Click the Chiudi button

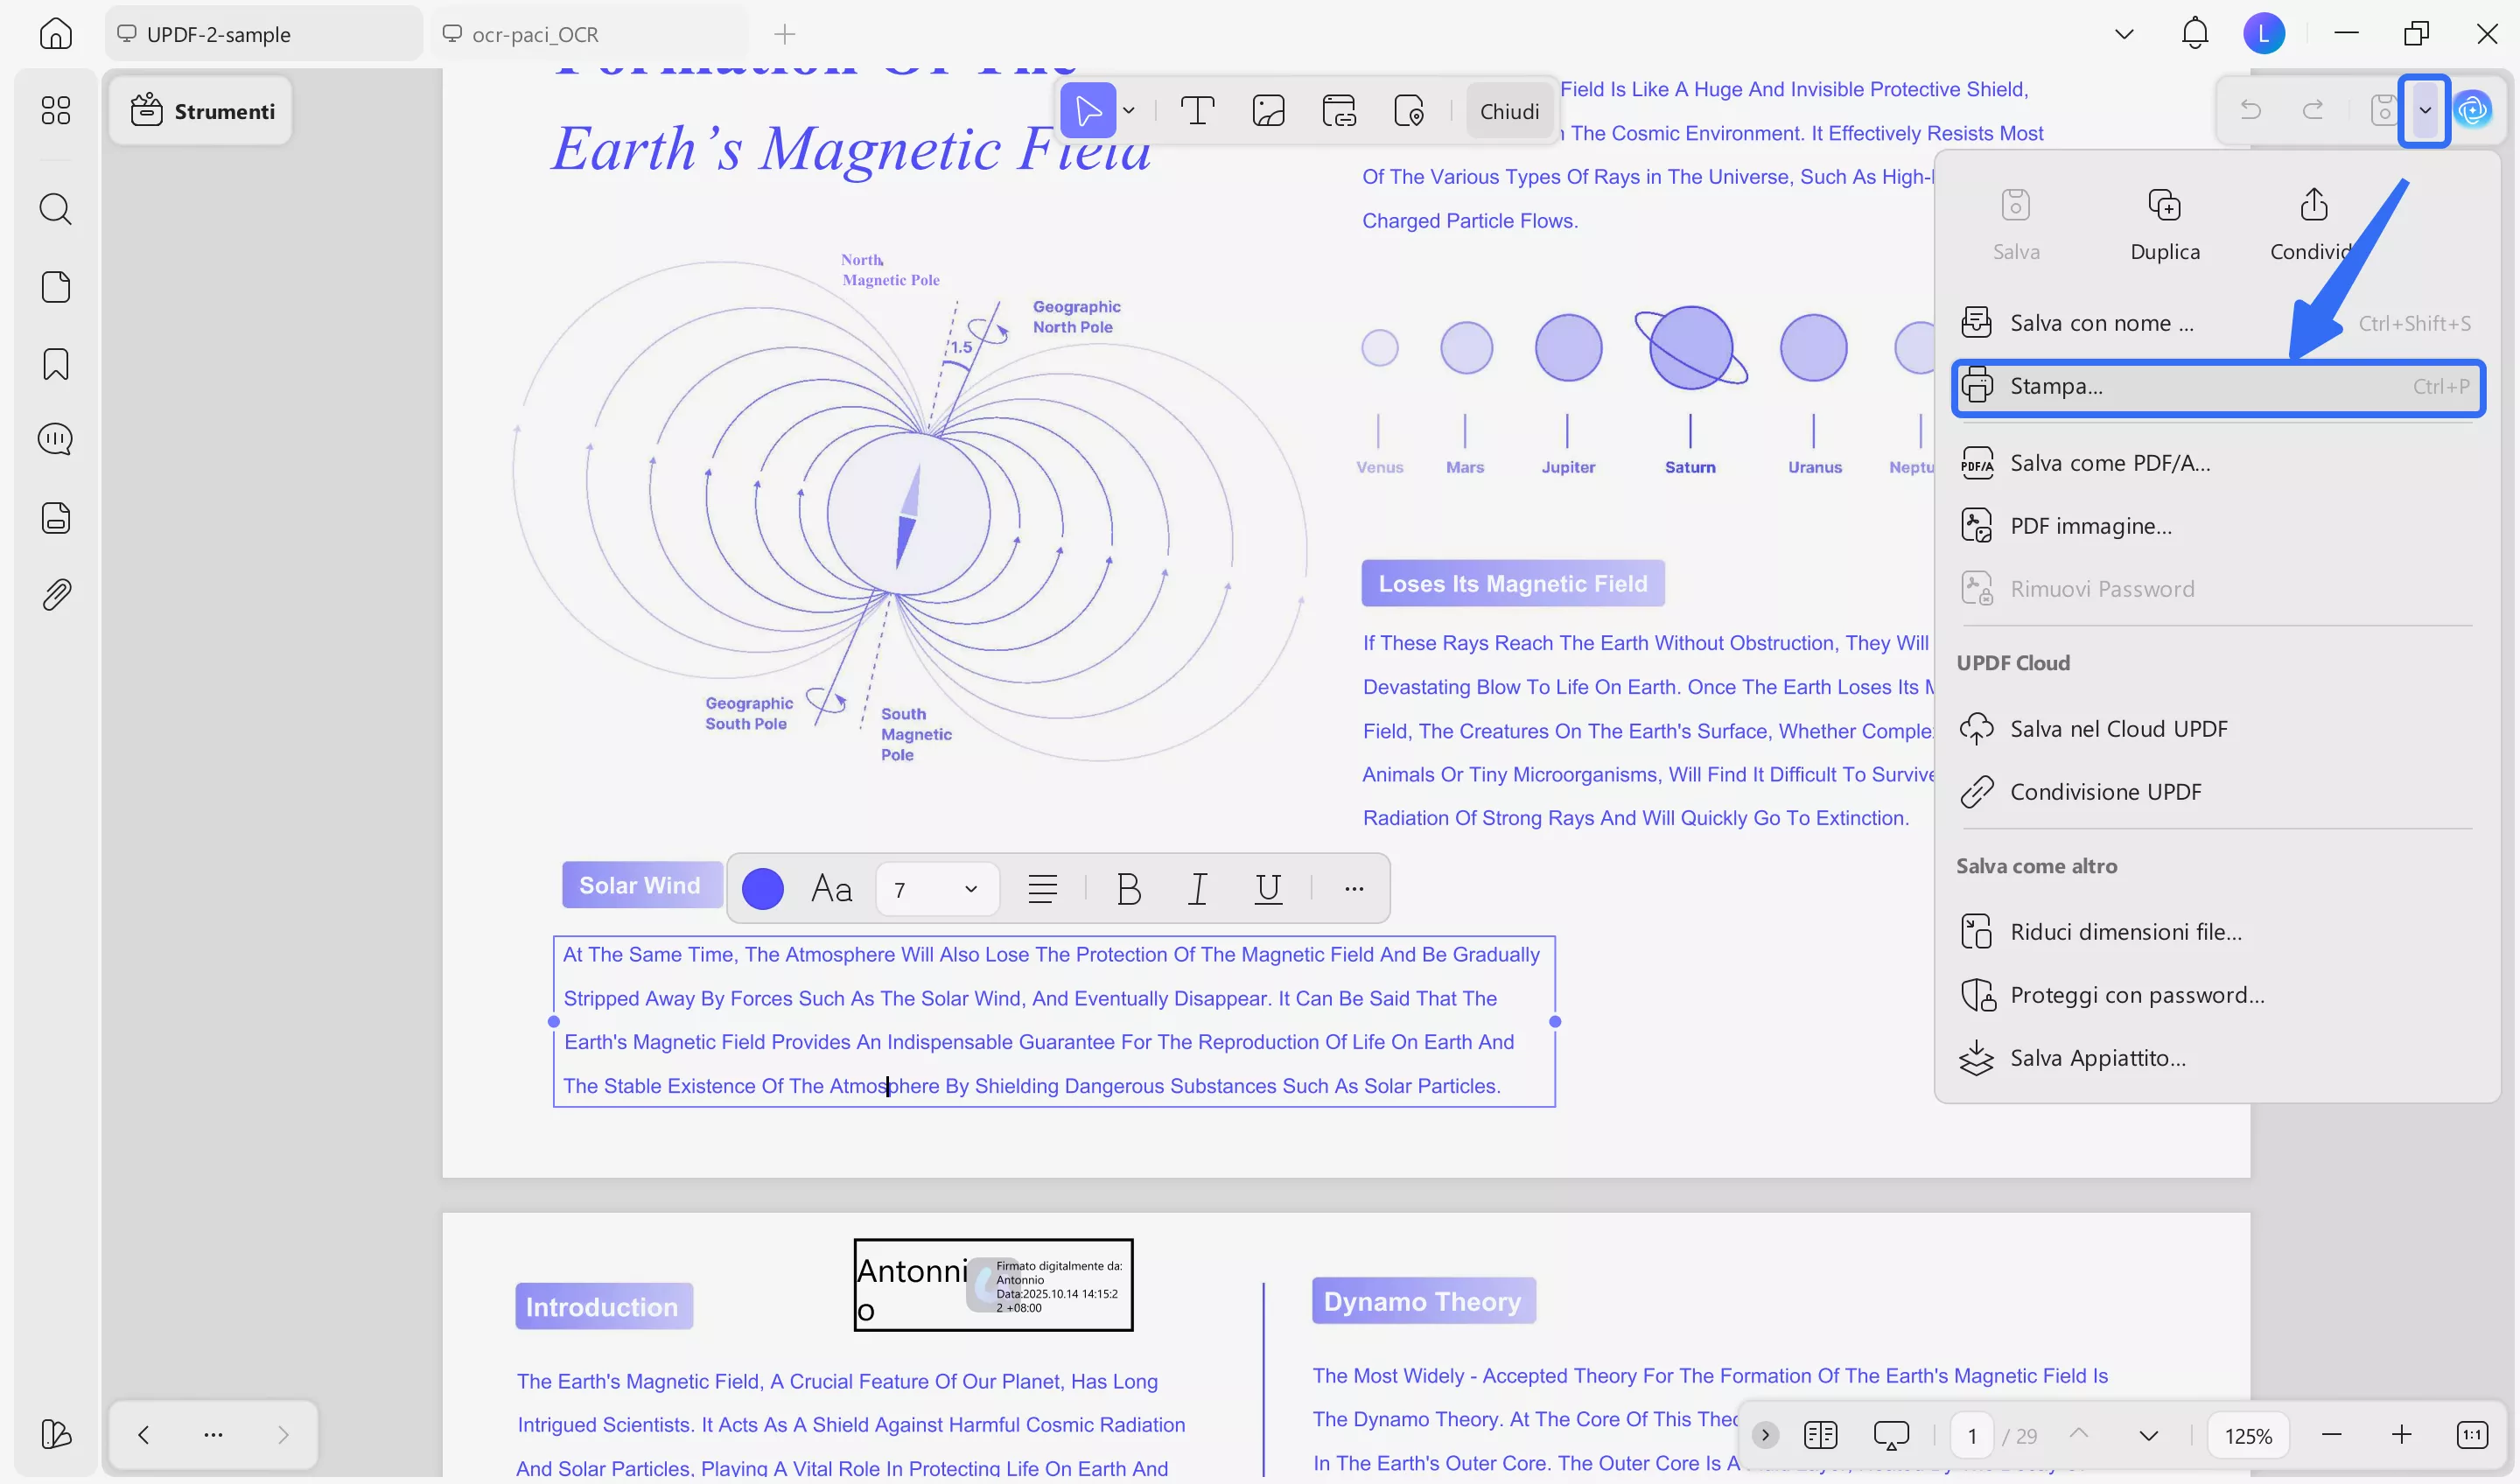coord(1508,111)
